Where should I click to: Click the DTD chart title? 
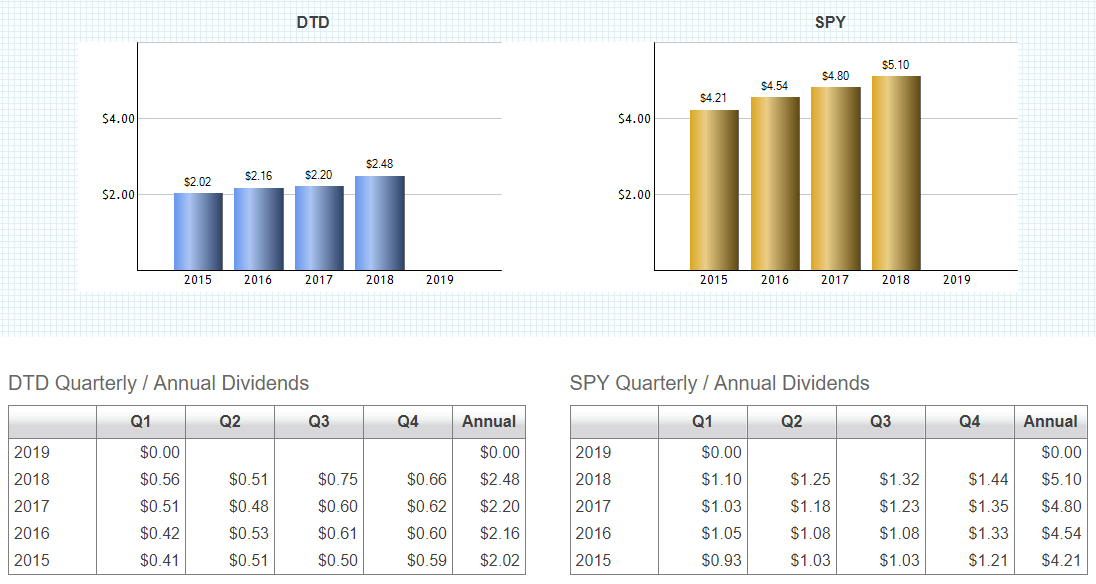[x=313, y=22]
